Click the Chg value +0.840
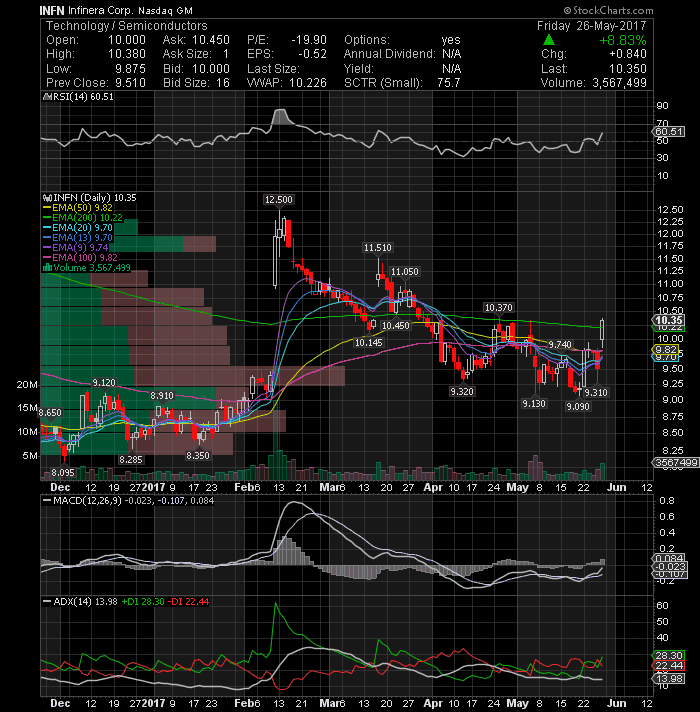This screenshot has width=700, height=712. tap(628, 54)
